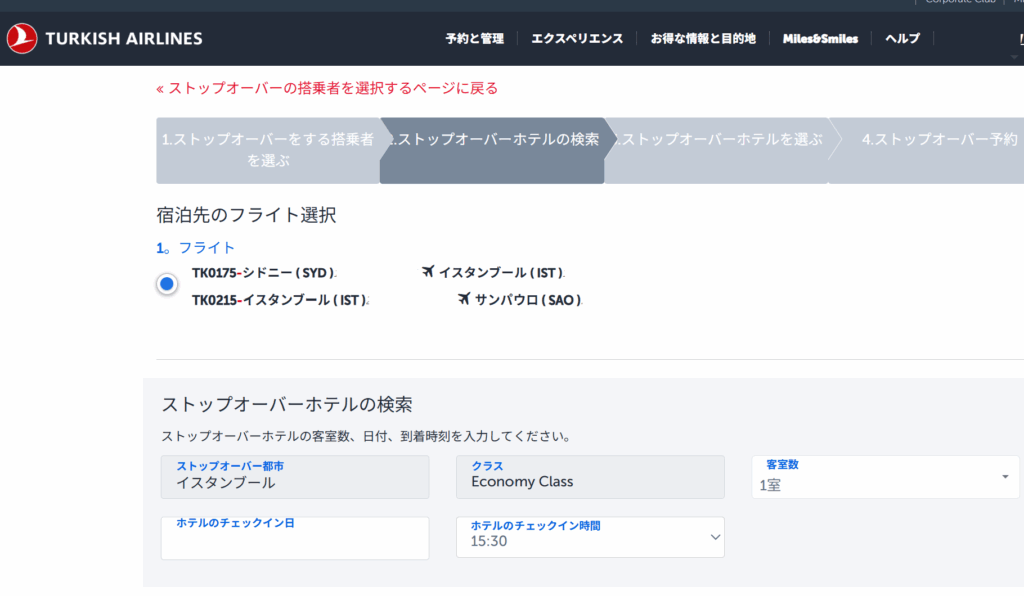The height and width of the screenshot is (596, 1024).
Task: Open the 客室数 room count dropdown
Action: click(x=885, y=477)
